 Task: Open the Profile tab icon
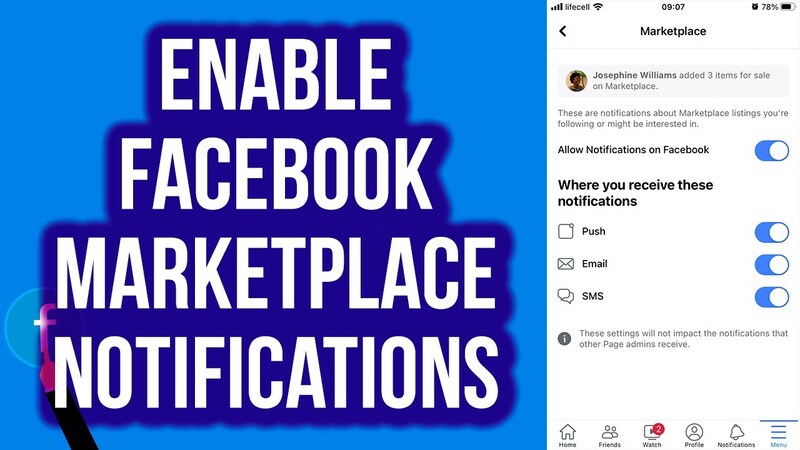694,433
